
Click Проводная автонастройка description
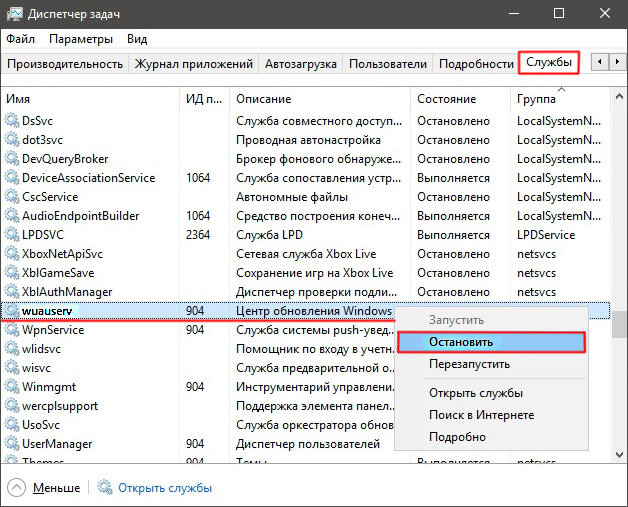pyautogui.click(x=308, y=140)
